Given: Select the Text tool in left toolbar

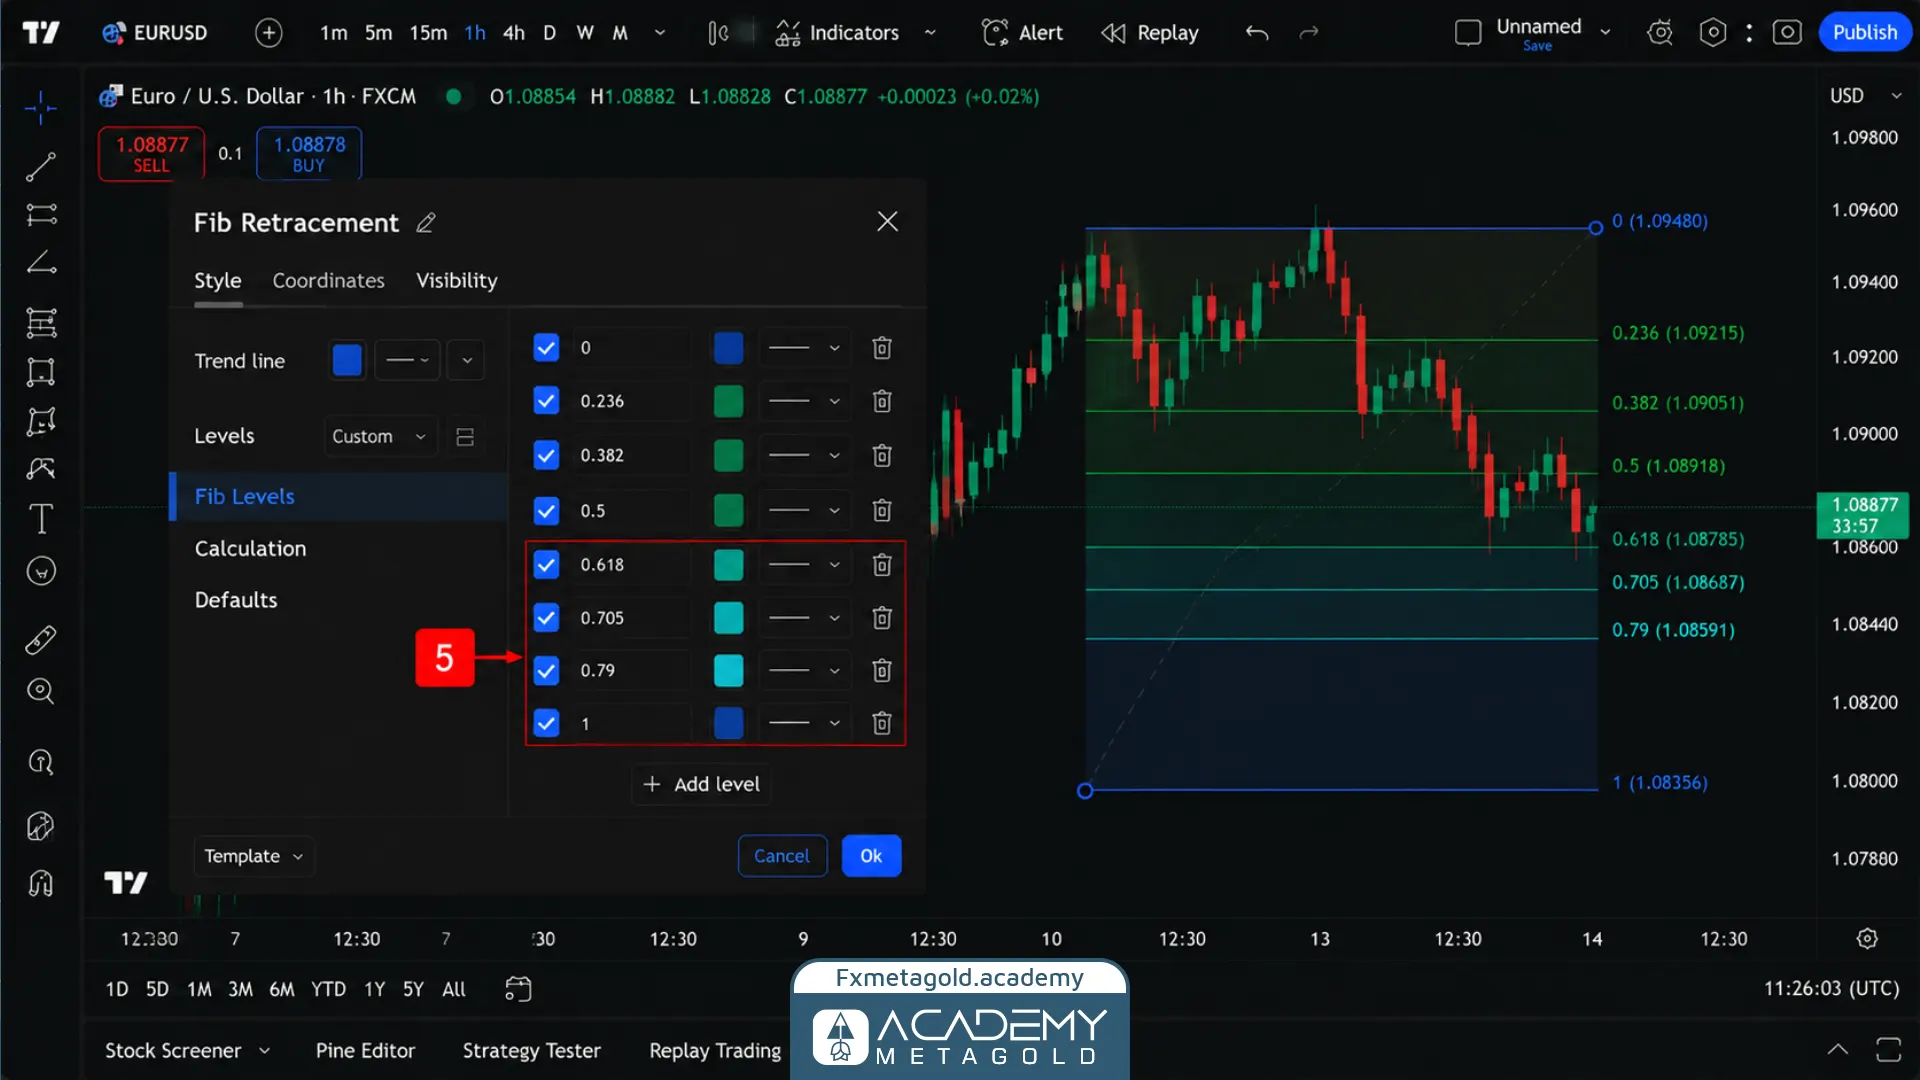Looking at the screenshot, I should pyautogui.click(x=41, y=519).
